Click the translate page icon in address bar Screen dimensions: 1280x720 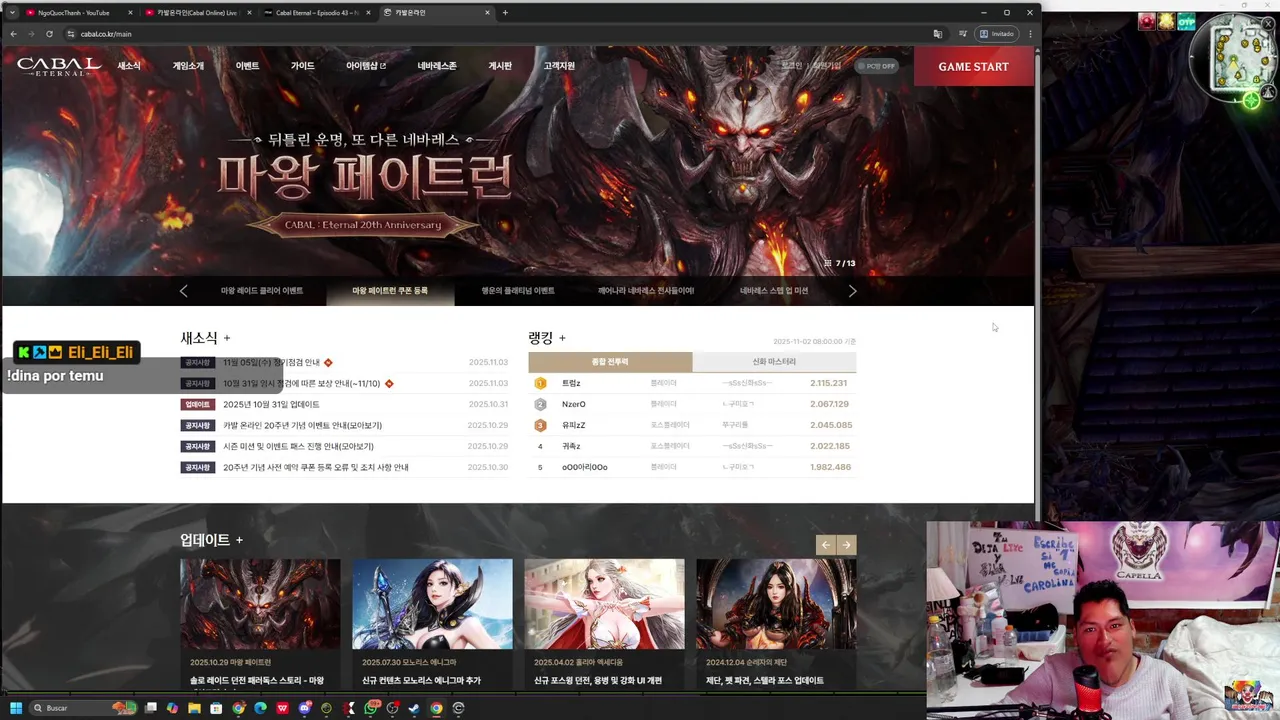click(x=937, y=34)
